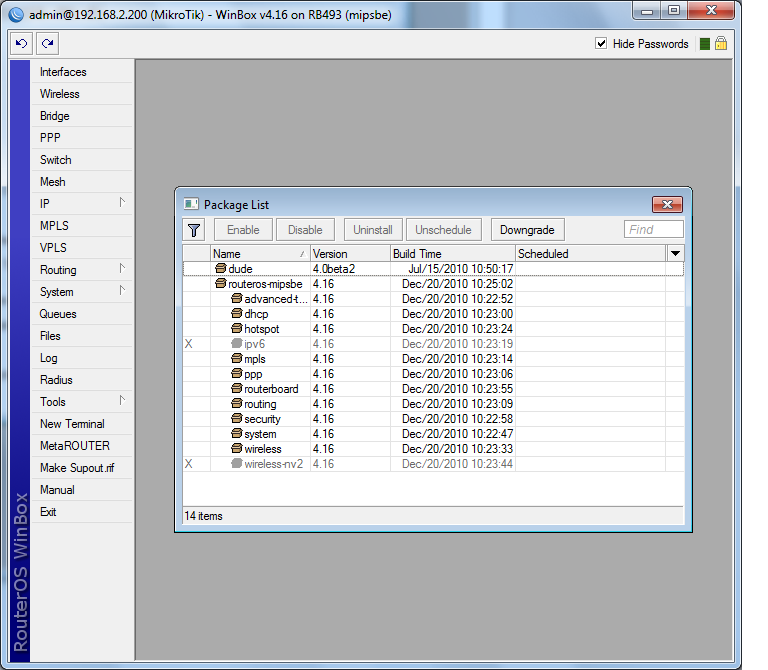Launch New Terminal from the sidebar

82,424
